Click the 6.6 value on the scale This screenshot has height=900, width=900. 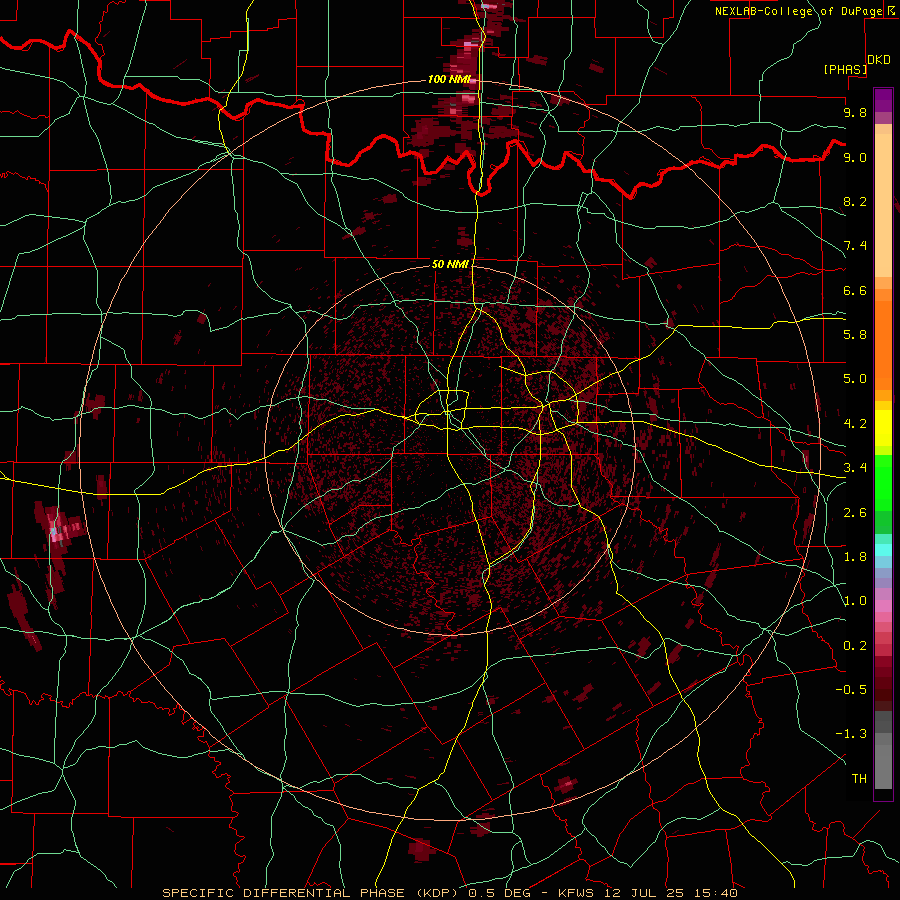pos(855,290)
